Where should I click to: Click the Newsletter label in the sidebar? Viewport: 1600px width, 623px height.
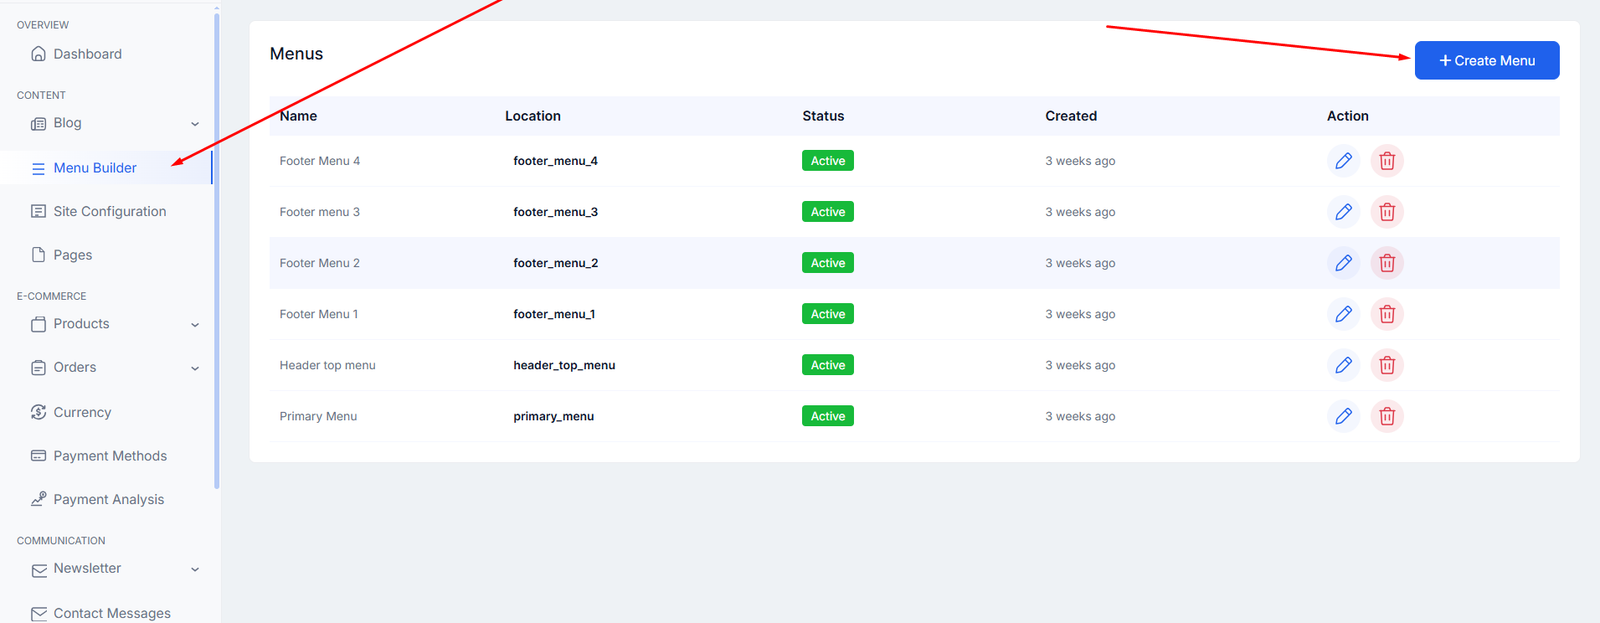click(x=87, y=568)
